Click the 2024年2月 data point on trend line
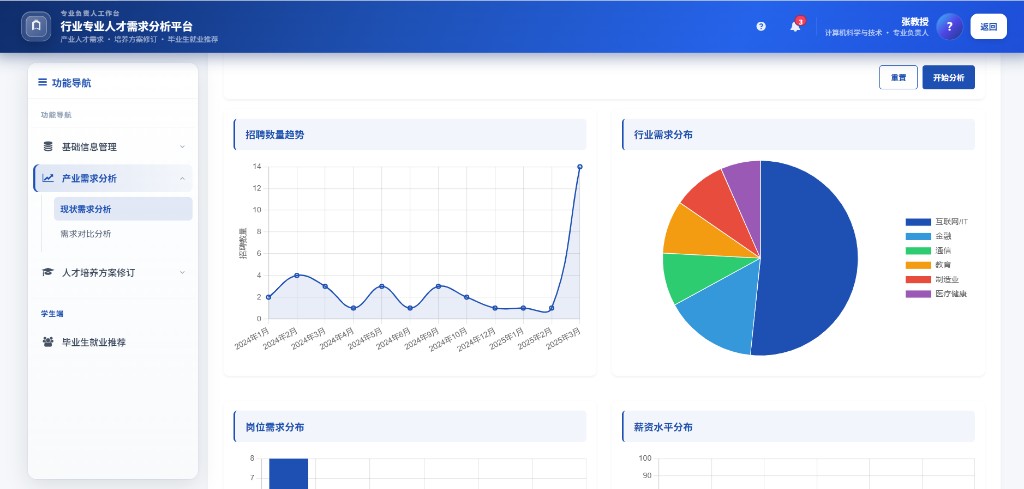The width and height of the screenshot is (1024, 489). pos(297,275)
